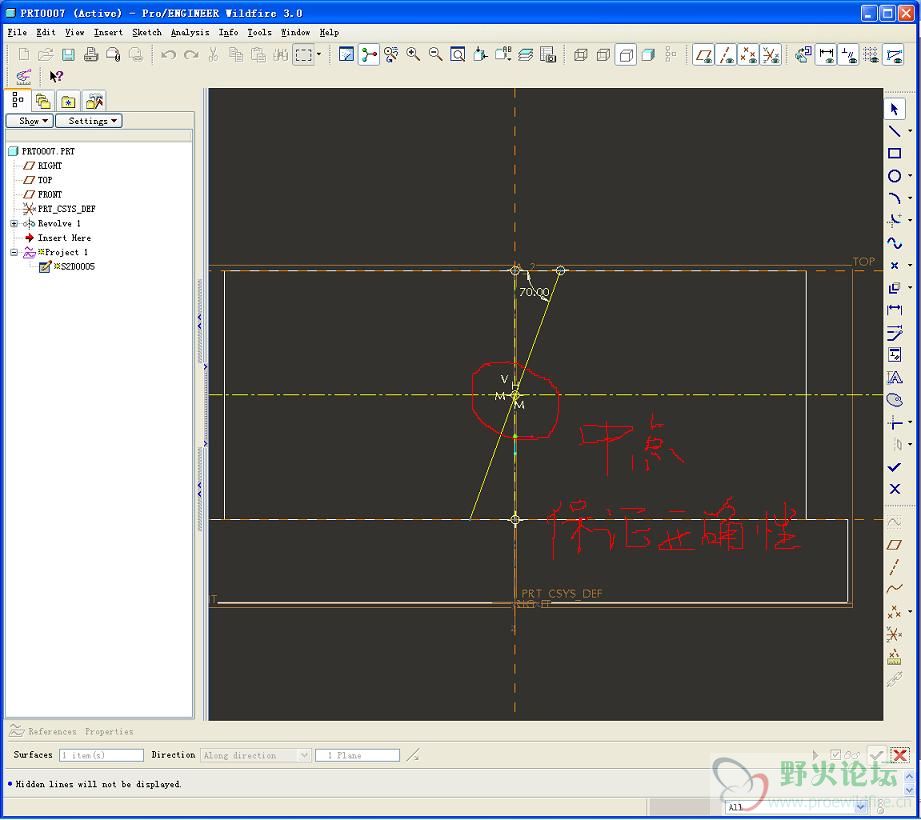Select the Arc sketch tool
Screen dimensions: 921x820
coord(894,198)
